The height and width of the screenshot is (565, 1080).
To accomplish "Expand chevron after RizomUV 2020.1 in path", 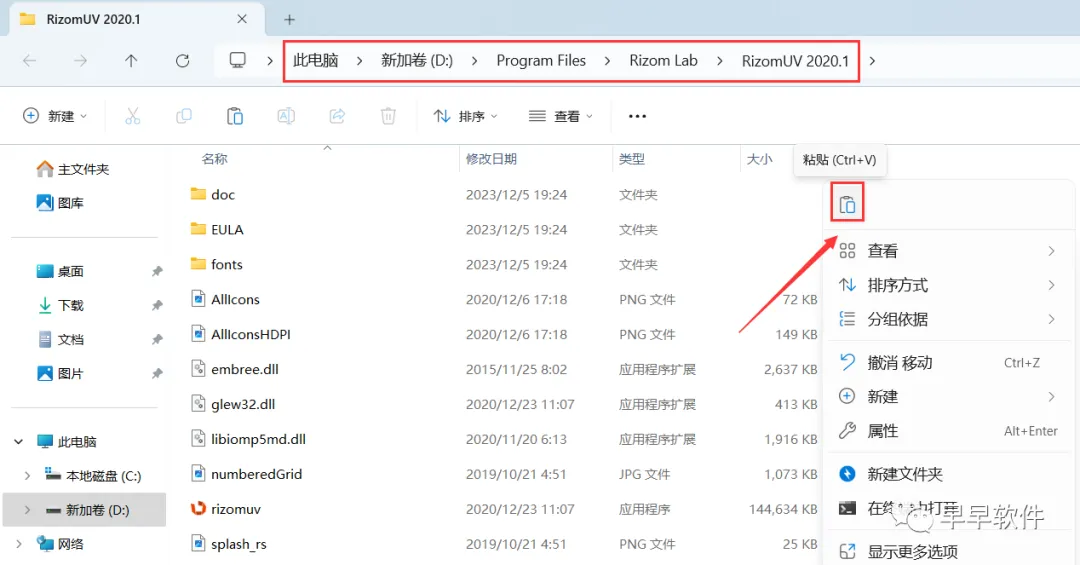I will [x=872, y=61].
